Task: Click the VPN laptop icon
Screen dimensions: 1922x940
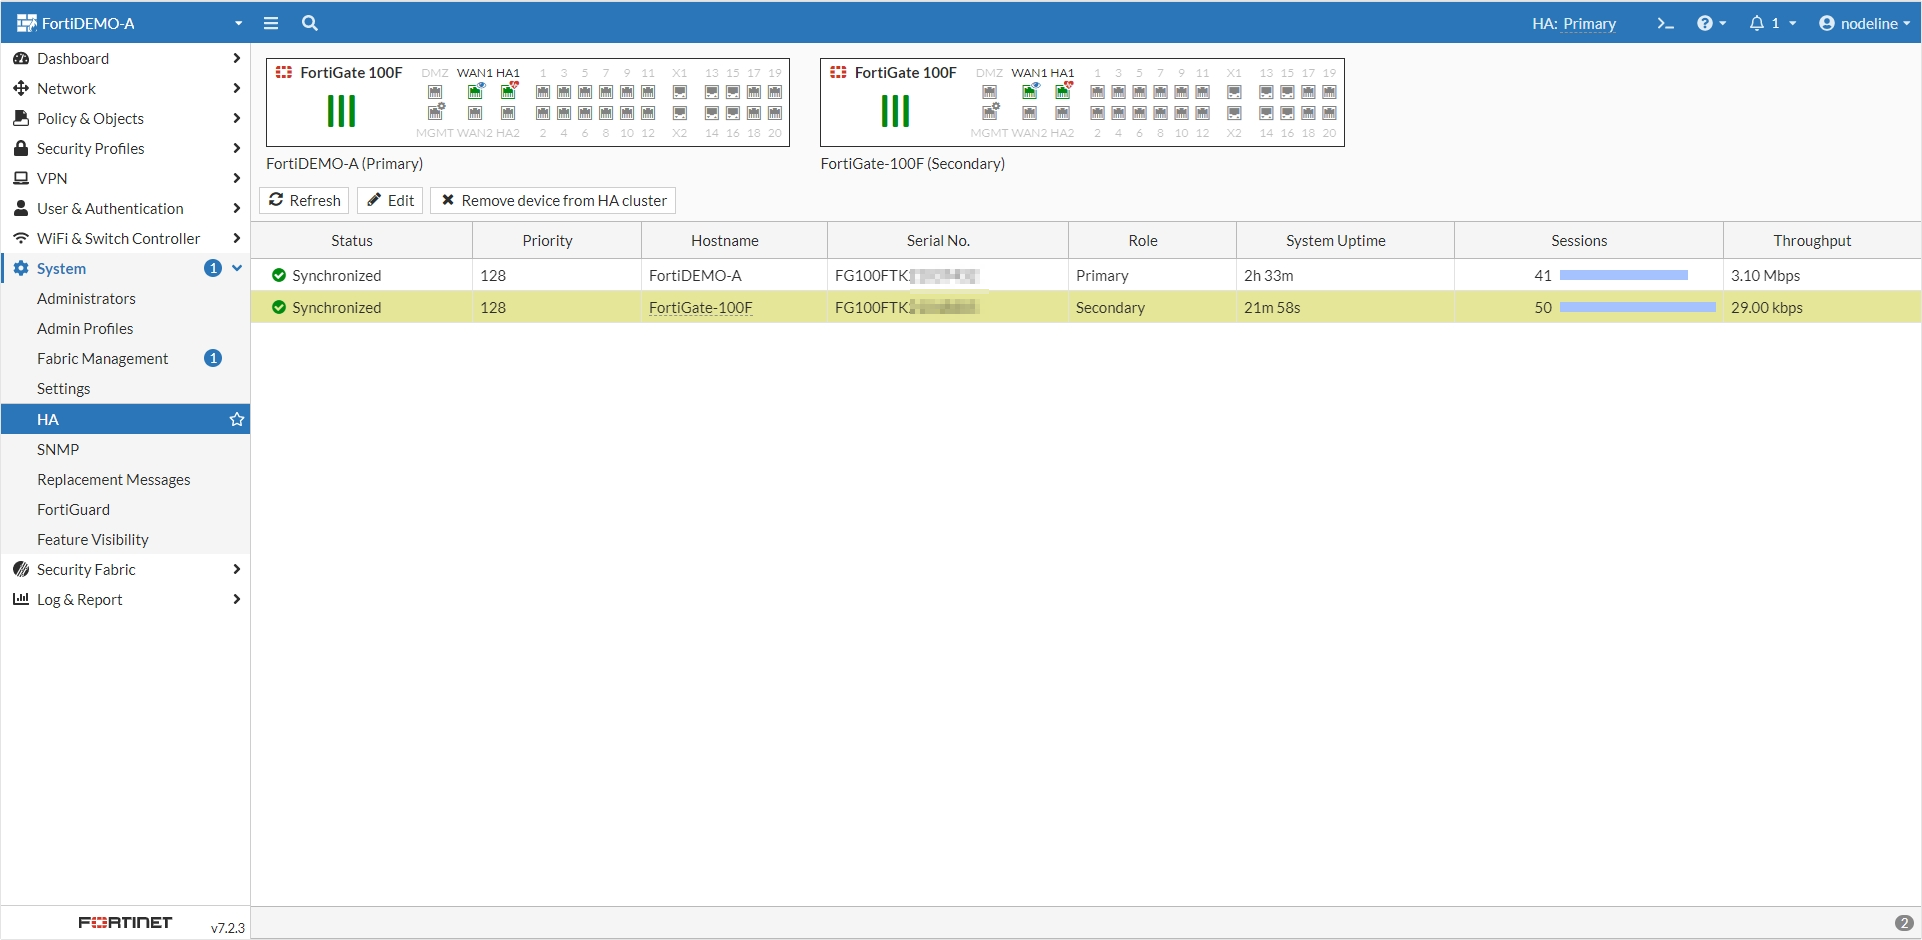Action: [x=21, y=178]
